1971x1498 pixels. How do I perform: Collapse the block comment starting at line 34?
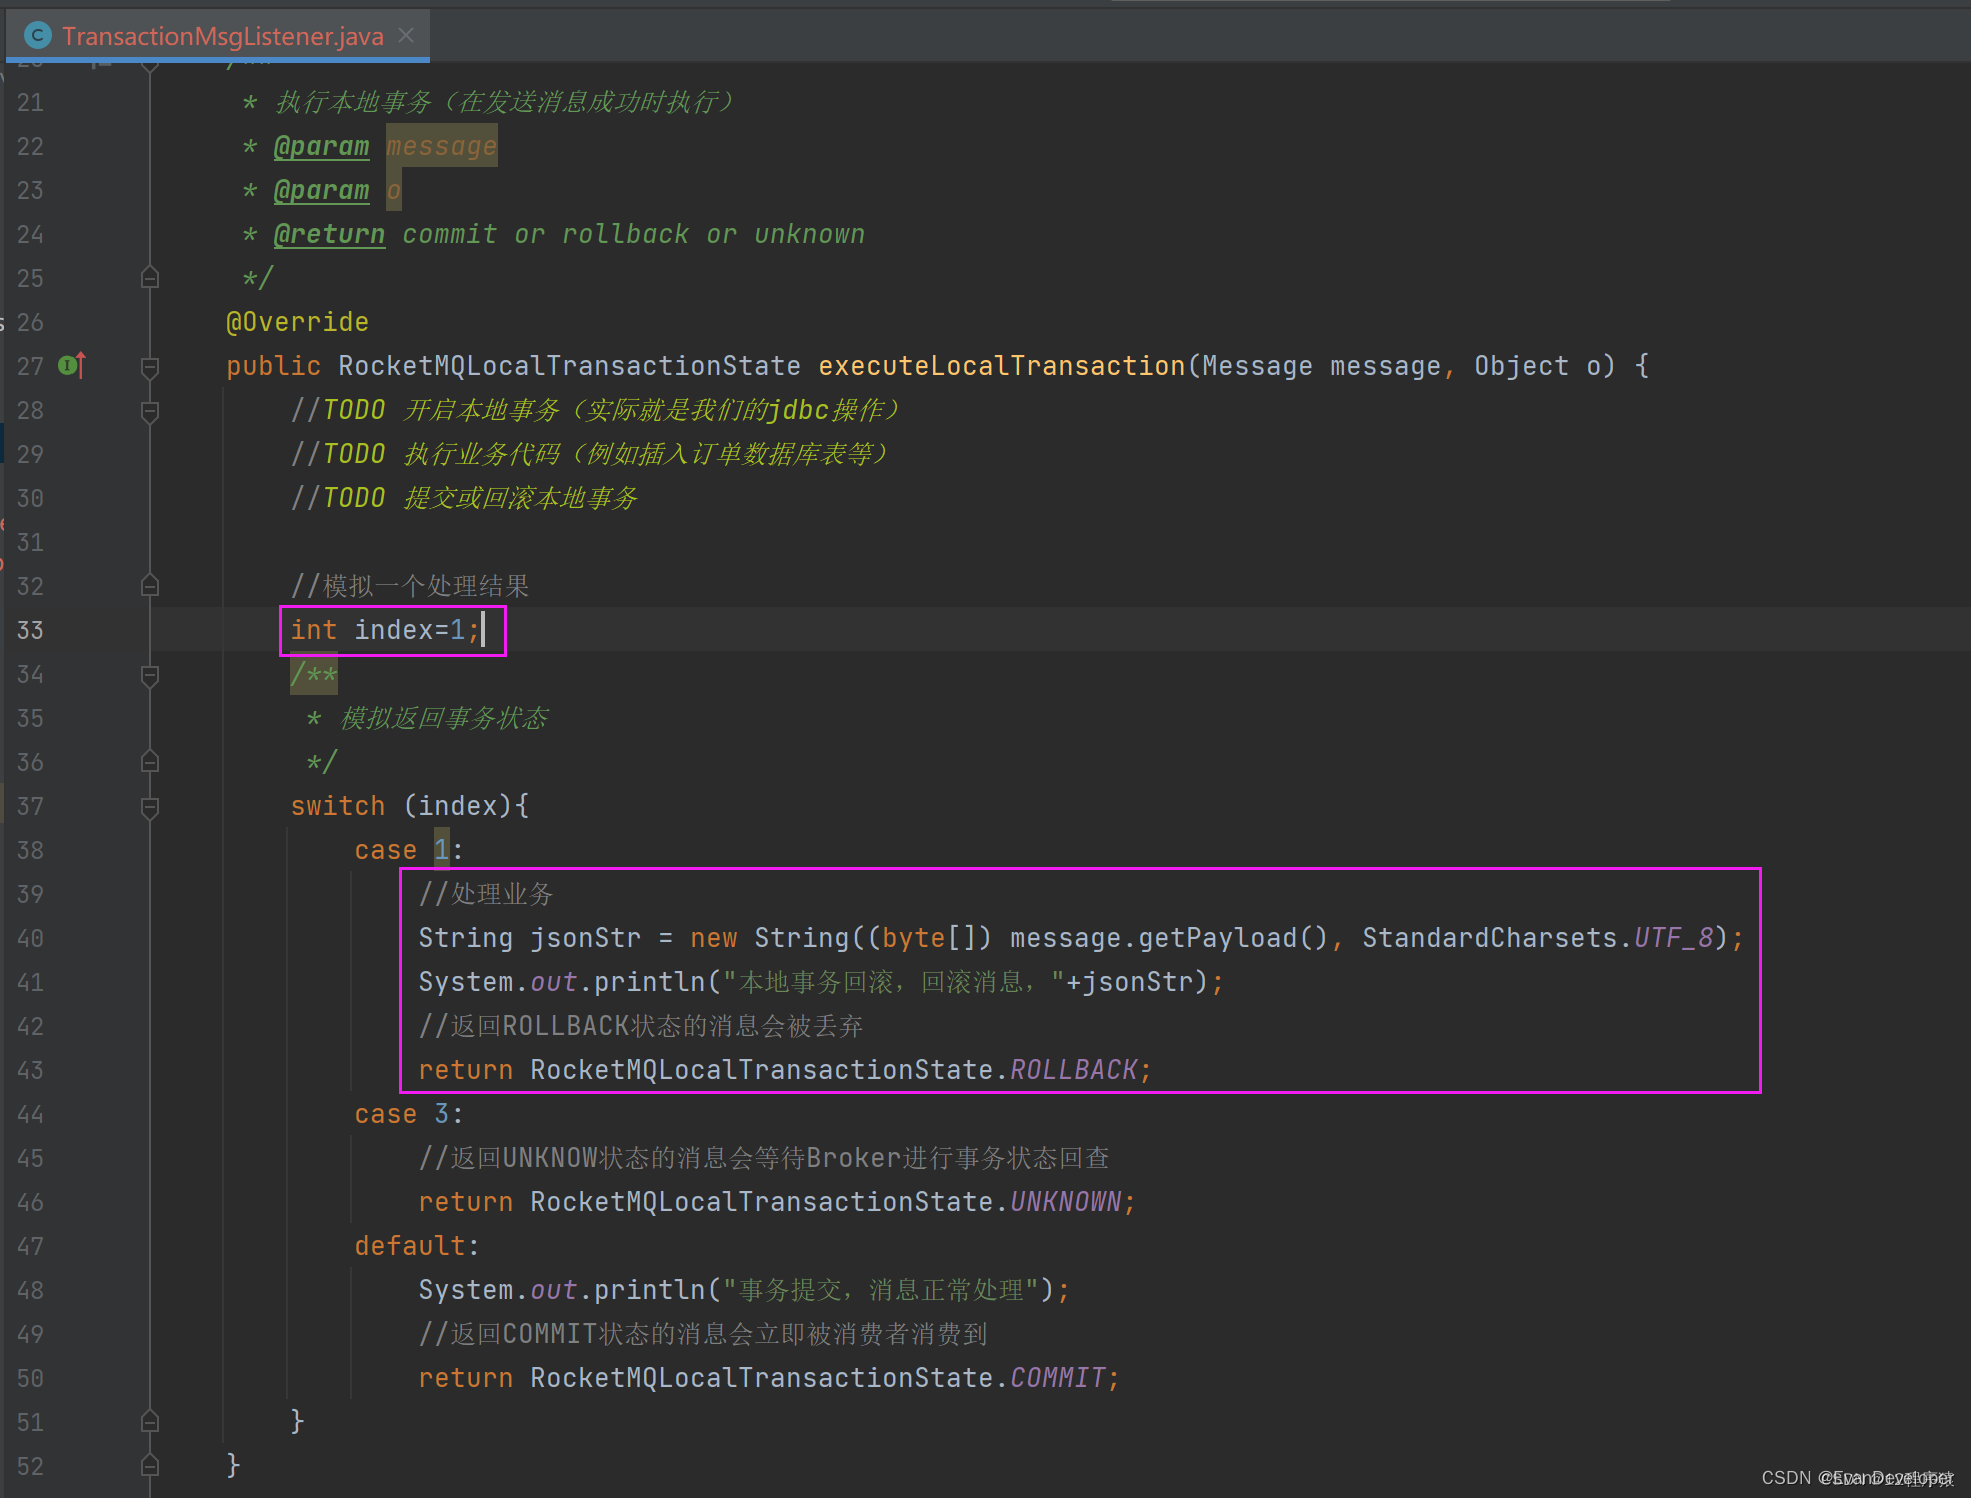click(x=150, y=674)
